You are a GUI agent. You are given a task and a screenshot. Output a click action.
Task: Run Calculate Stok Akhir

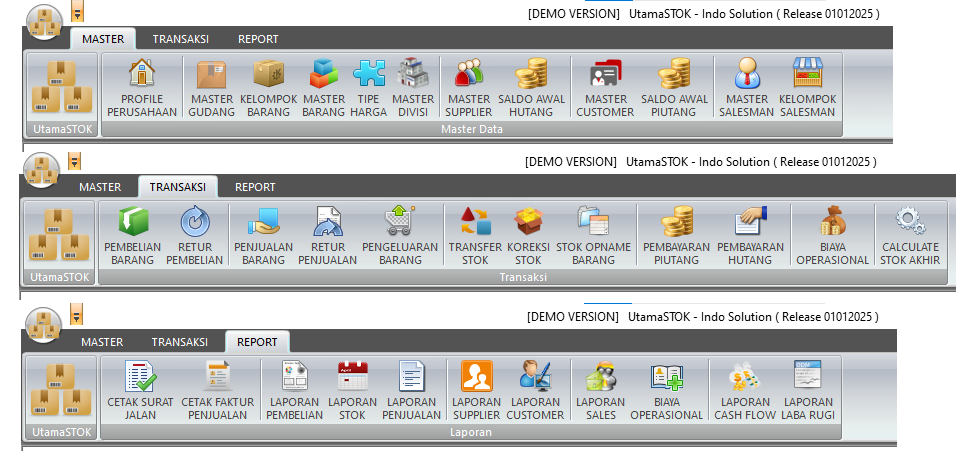910,236
